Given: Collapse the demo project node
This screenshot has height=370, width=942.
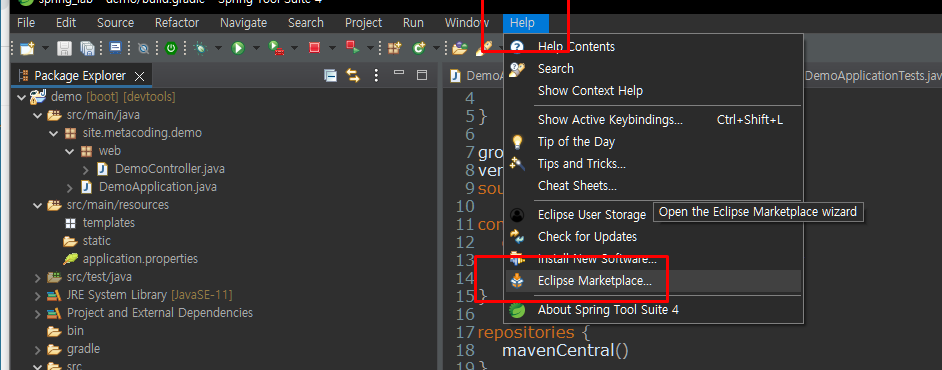Looking at the screenshot, I should 22,97.
